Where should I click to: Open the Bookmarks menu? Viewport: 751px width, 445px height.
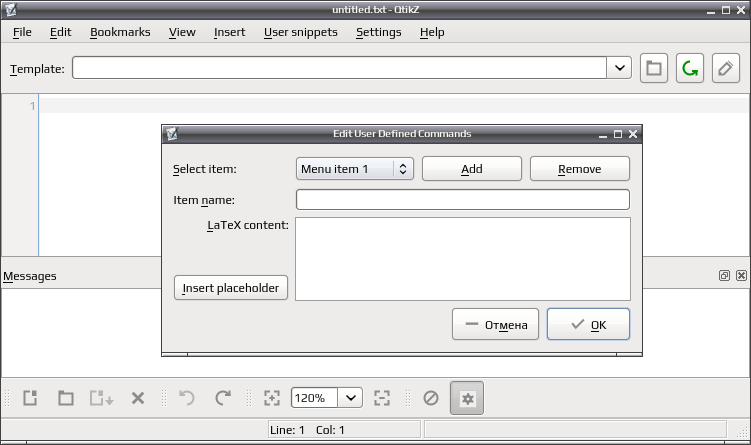[x=120, y=32]
